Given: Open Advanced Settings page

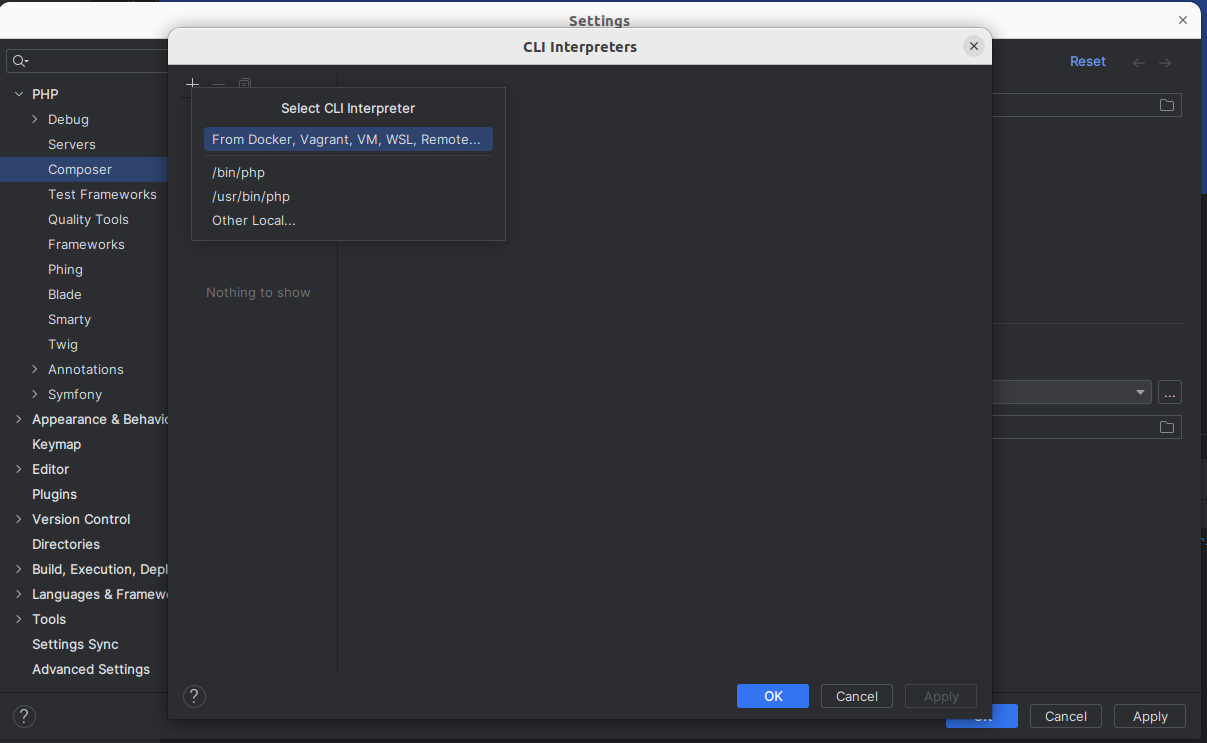Looking at the screenshot, I should tap(91, 669).
